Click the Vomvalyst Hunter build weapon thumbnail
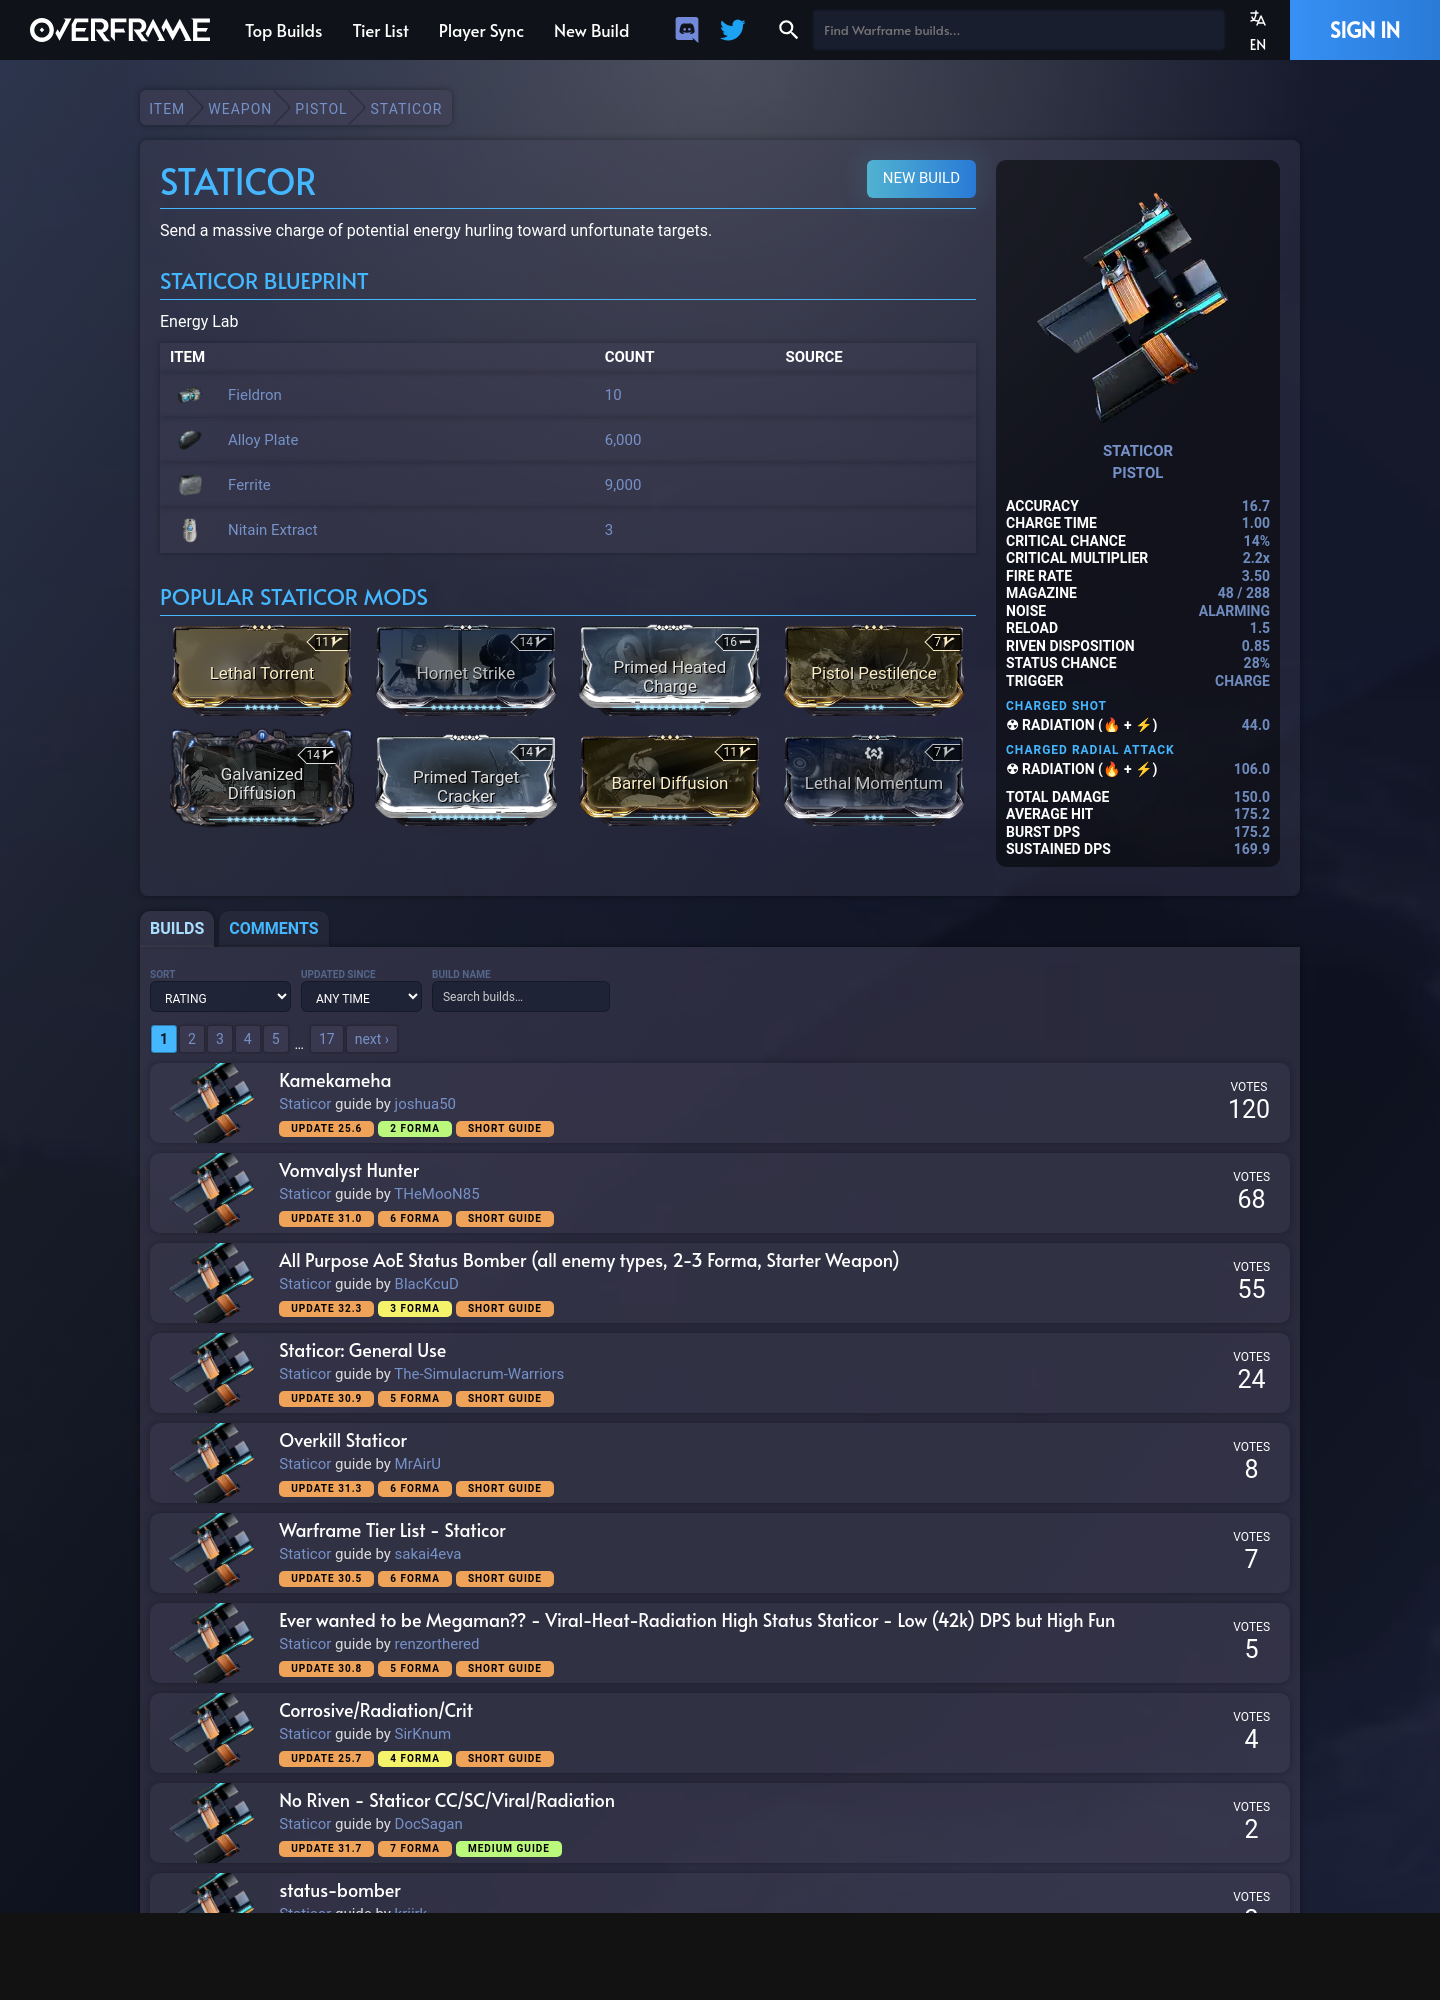Viewport: 1440px width, 2000px height. [x=212, y=1193]
